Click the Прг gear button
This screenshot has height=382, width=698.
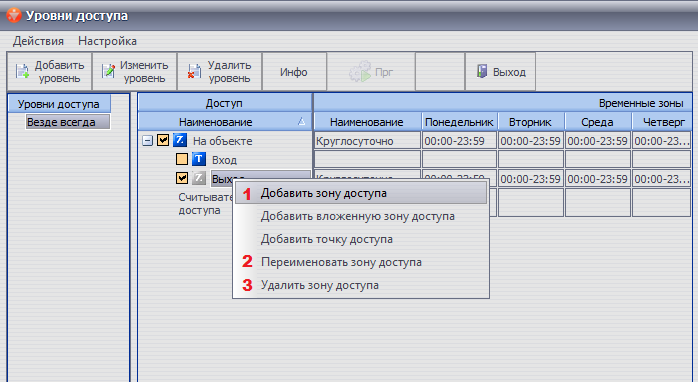(371, 72)
